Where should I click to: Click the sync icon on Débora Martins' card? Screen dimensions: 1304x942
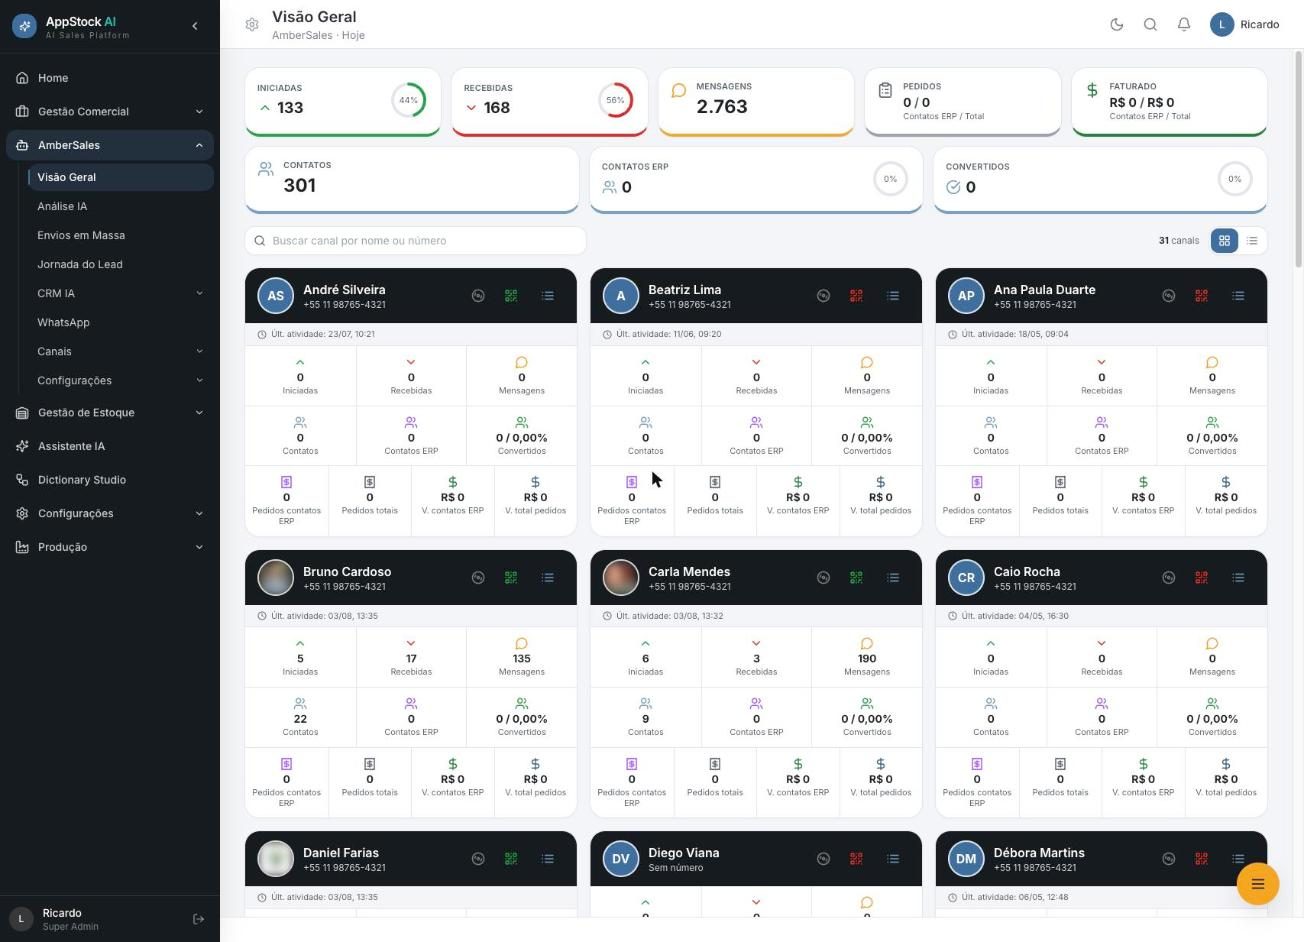pyautogui.click(x=1168, y=859)
